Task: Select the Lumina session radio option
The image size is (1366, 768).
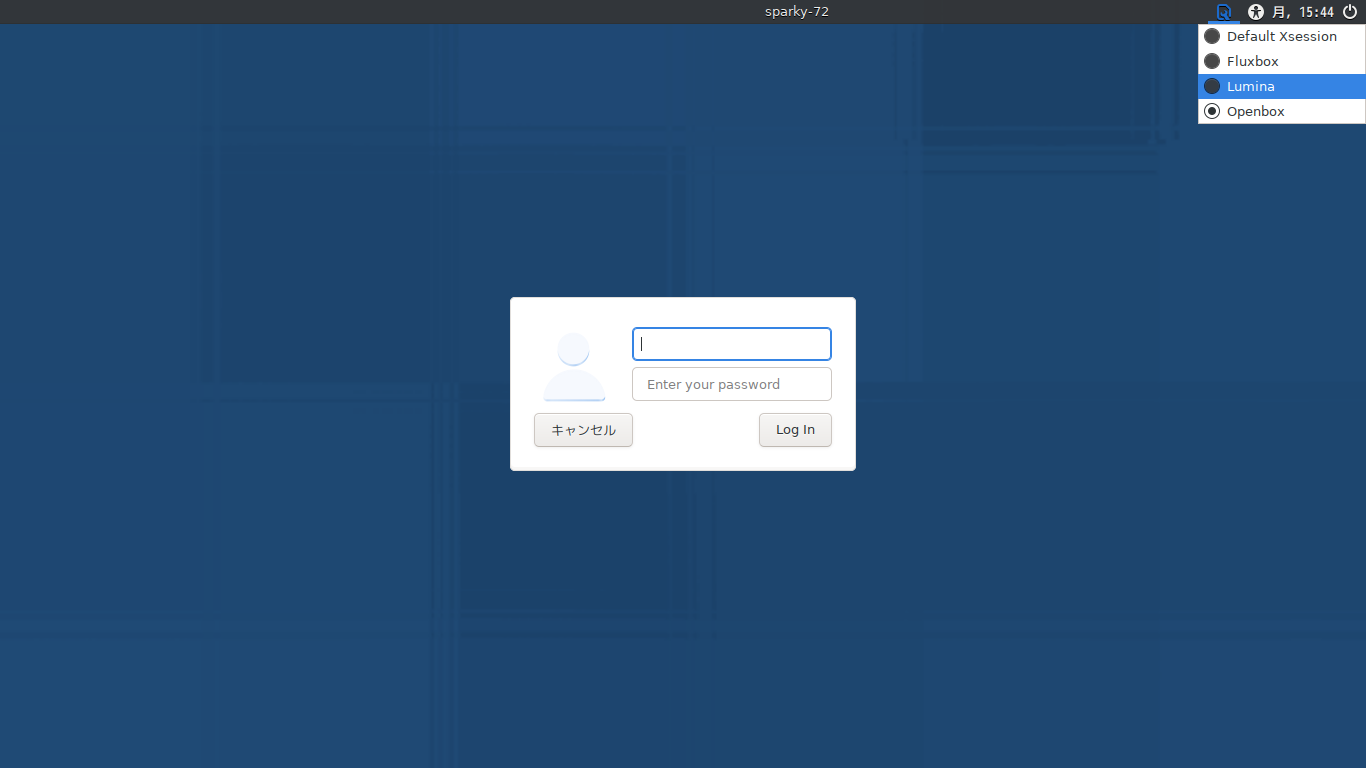Action: coord(1282,86)
